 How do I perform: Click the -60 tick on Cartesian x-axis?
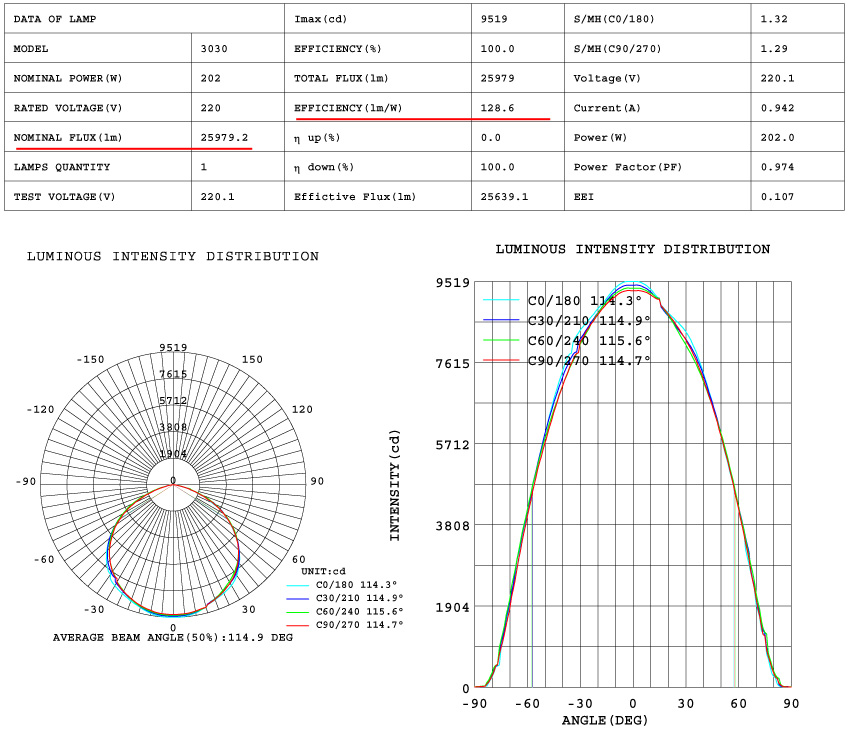pos(527,703)
